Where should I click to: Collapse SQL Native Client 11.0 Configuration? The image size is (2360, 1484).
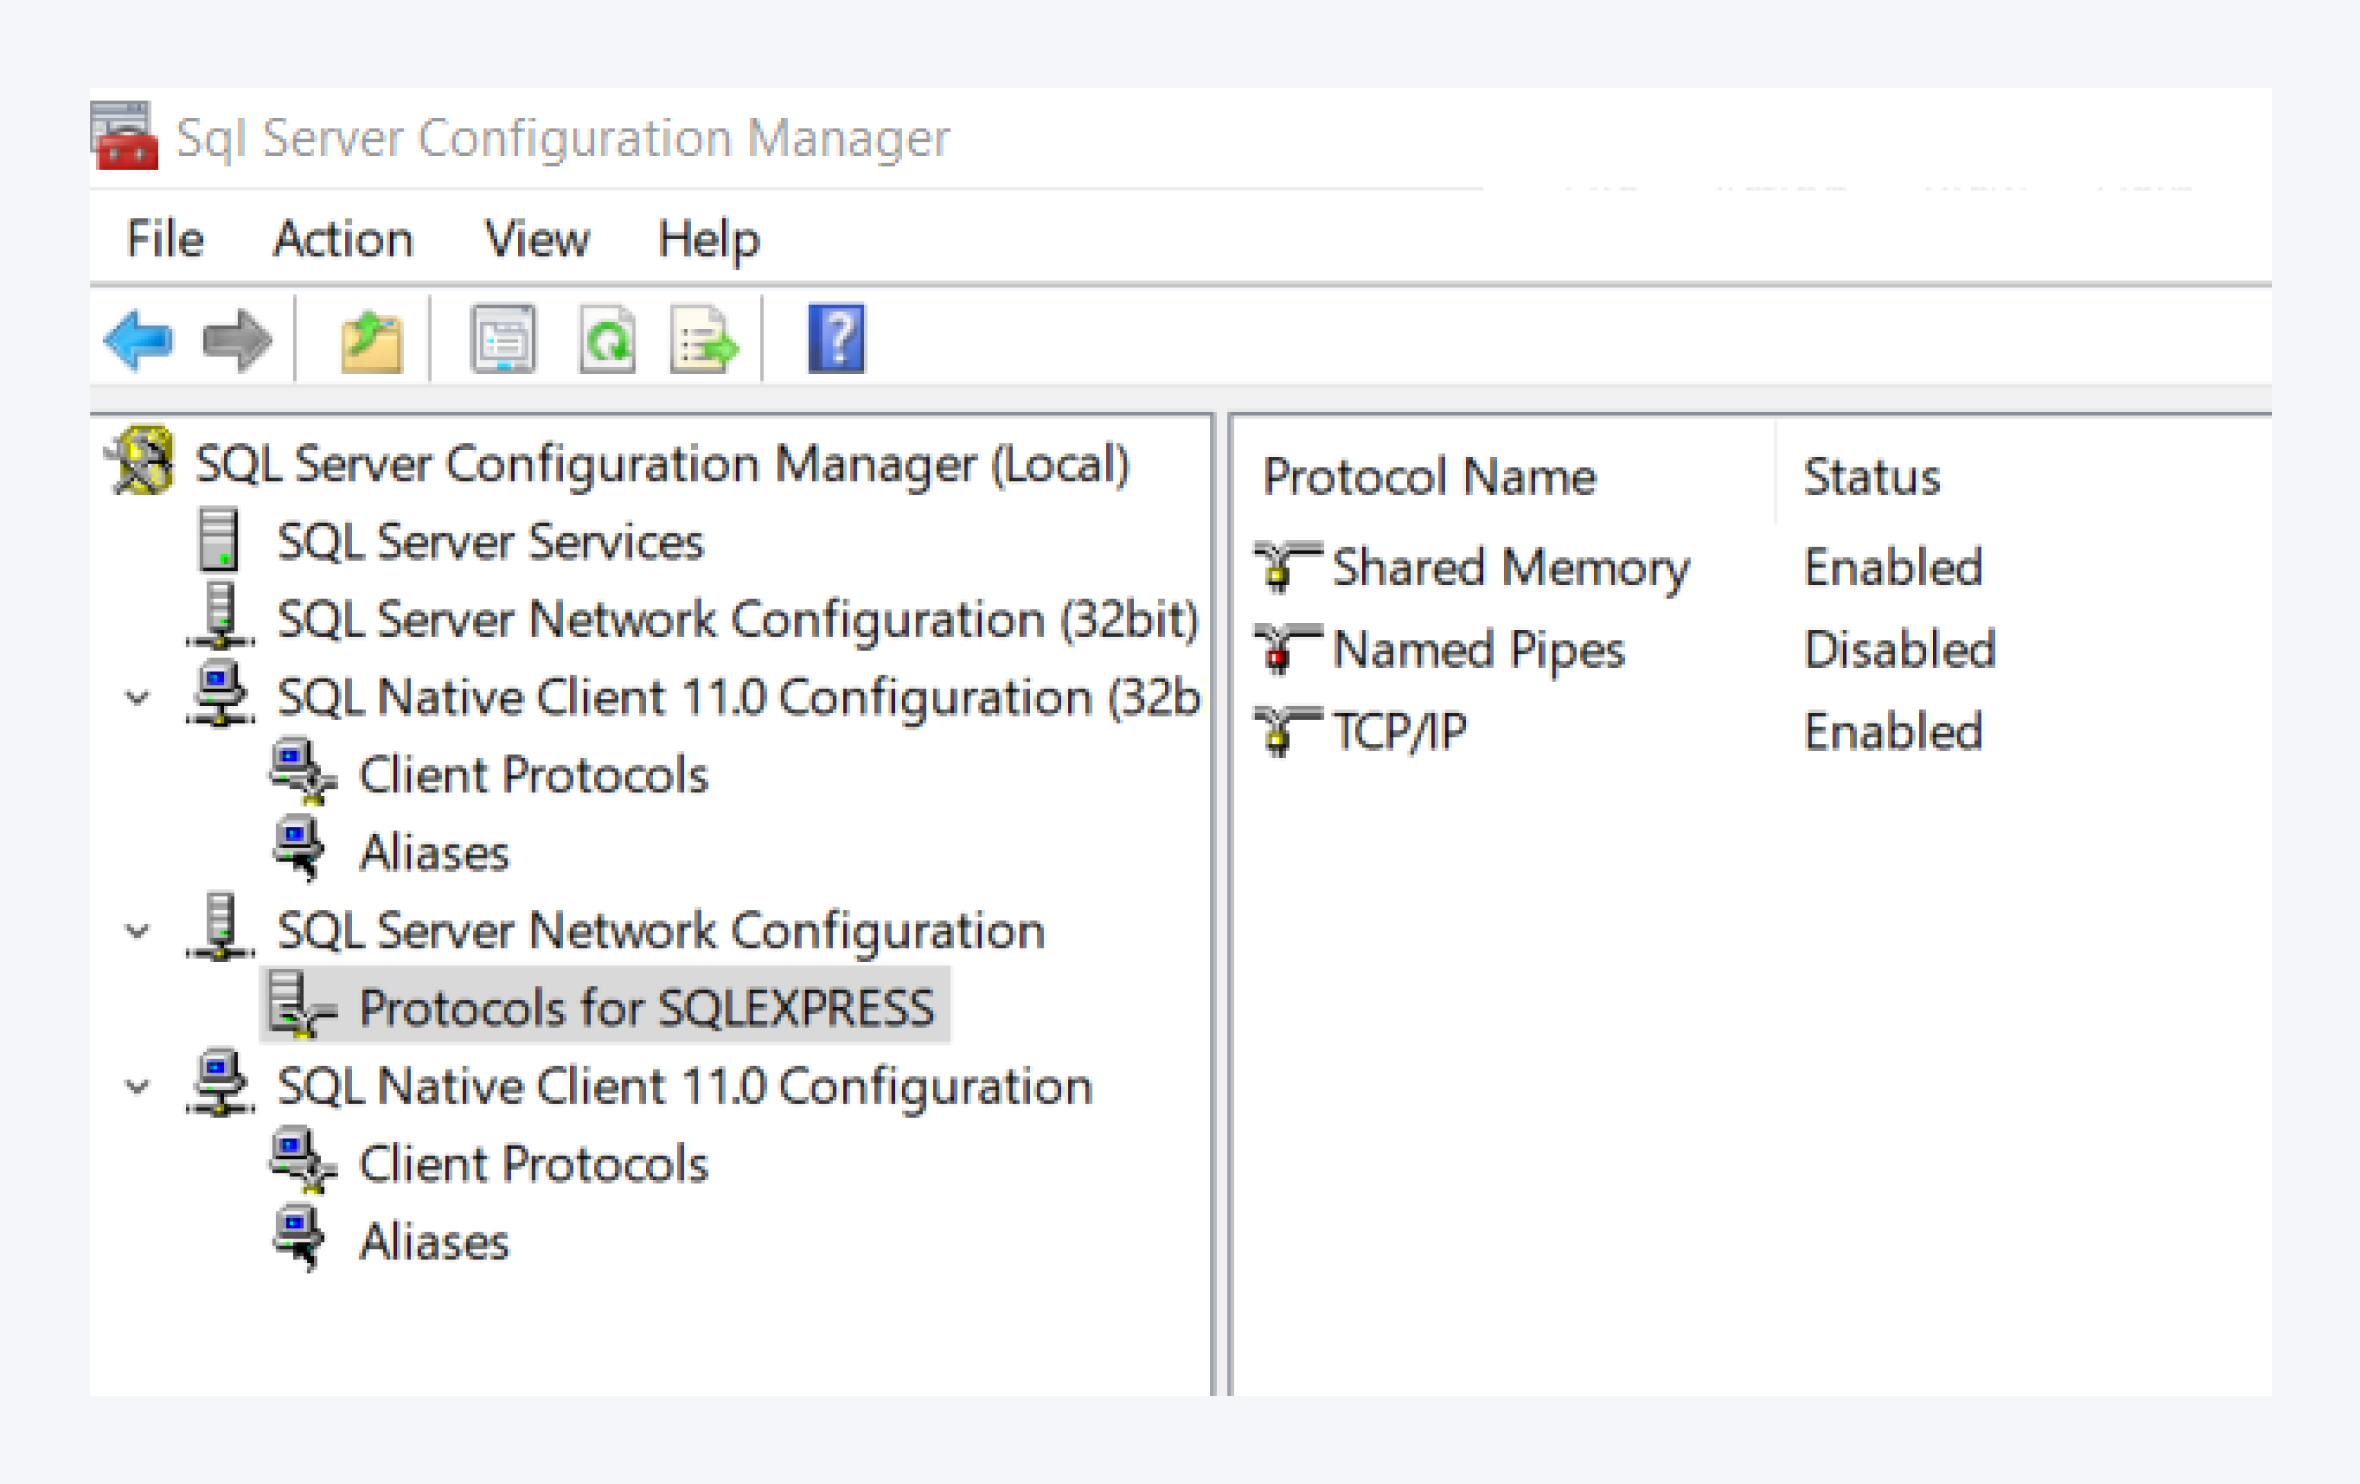coord(137,1086)
